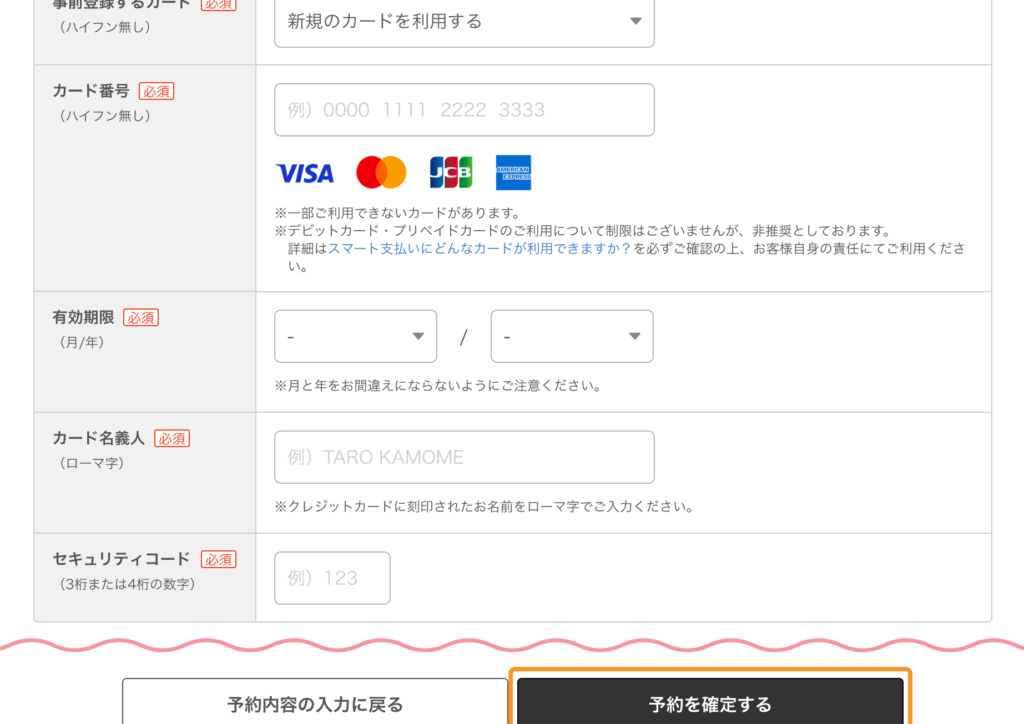Click the 有効期限 field label

(x=83, y=318)
